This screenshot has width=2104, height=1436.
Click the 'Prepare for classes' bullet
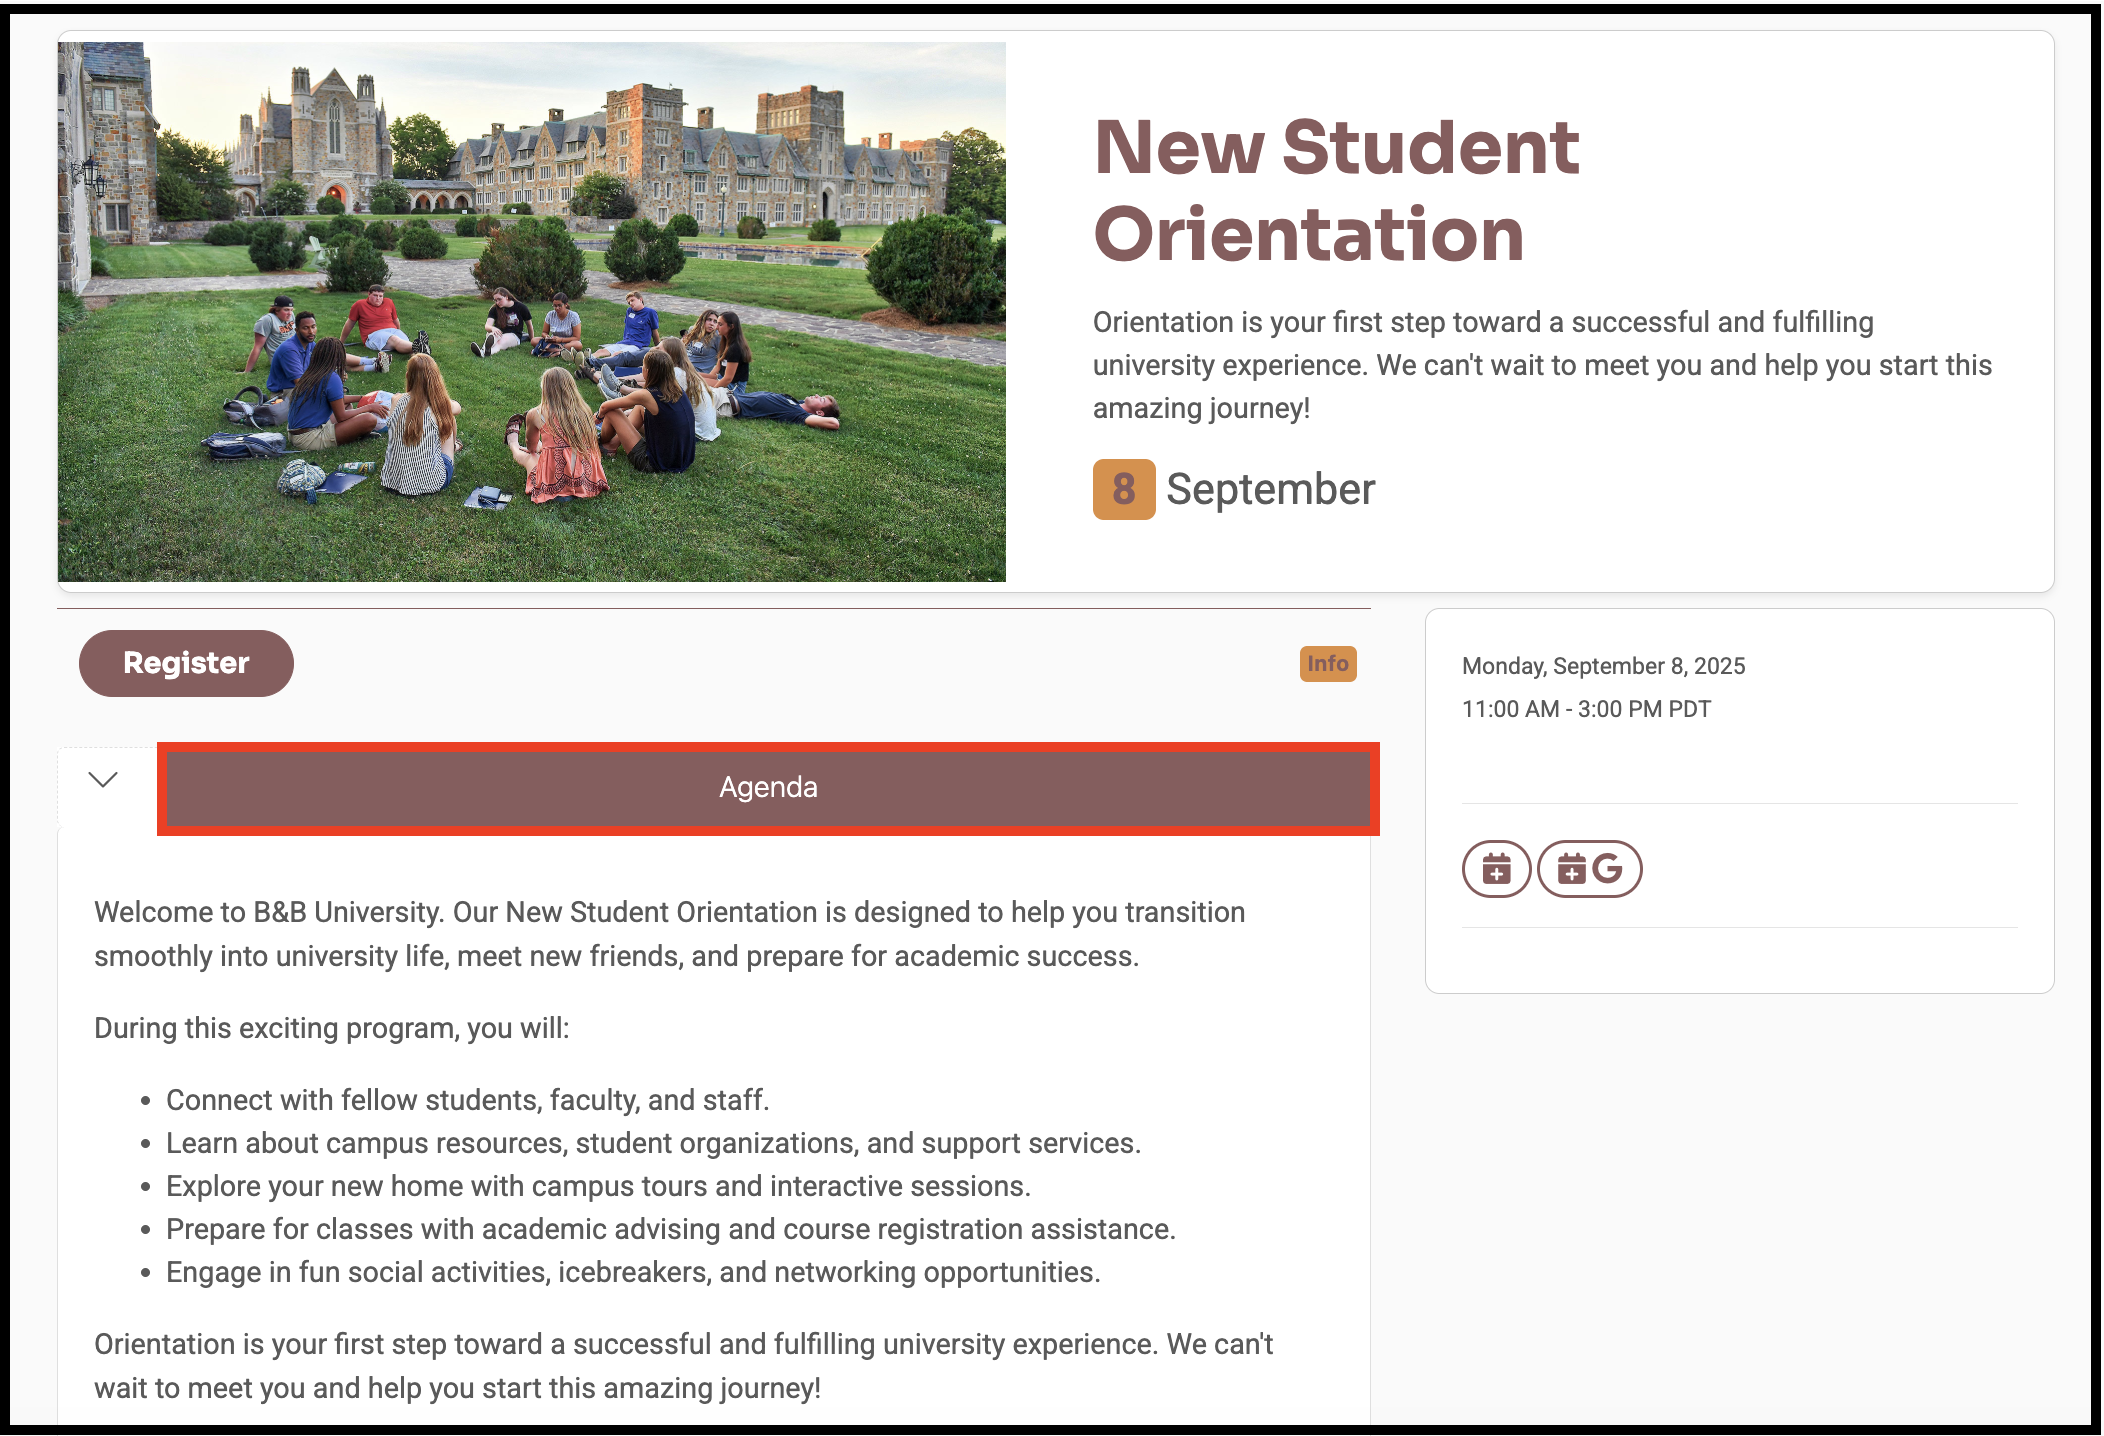point(670,1229)
